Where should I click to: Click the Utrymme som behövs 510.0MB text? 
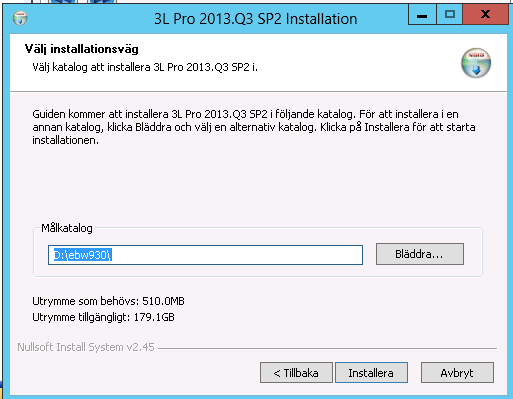108,301
